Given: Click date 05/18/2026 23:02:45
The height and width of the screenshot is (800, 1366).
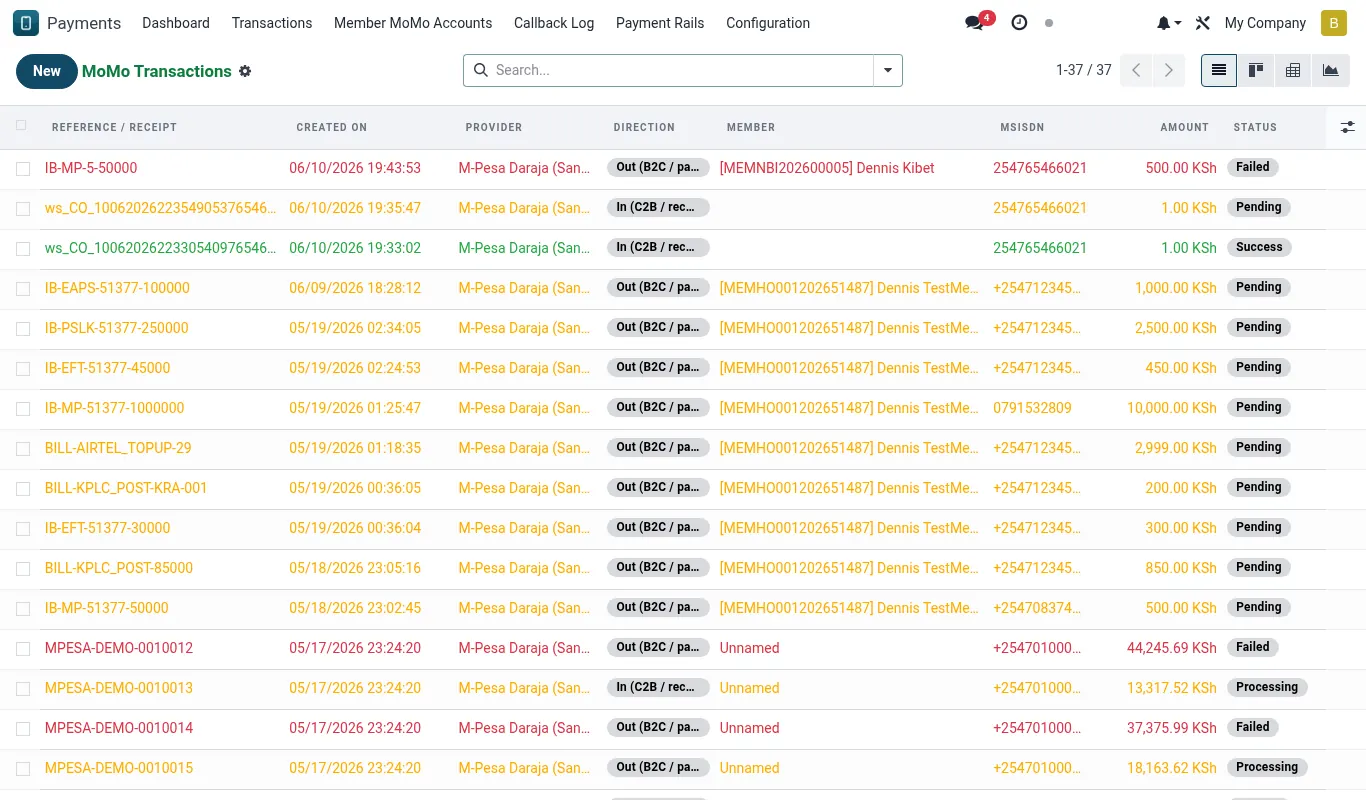Looking at the screenshot, I should (x=355, y=608).
